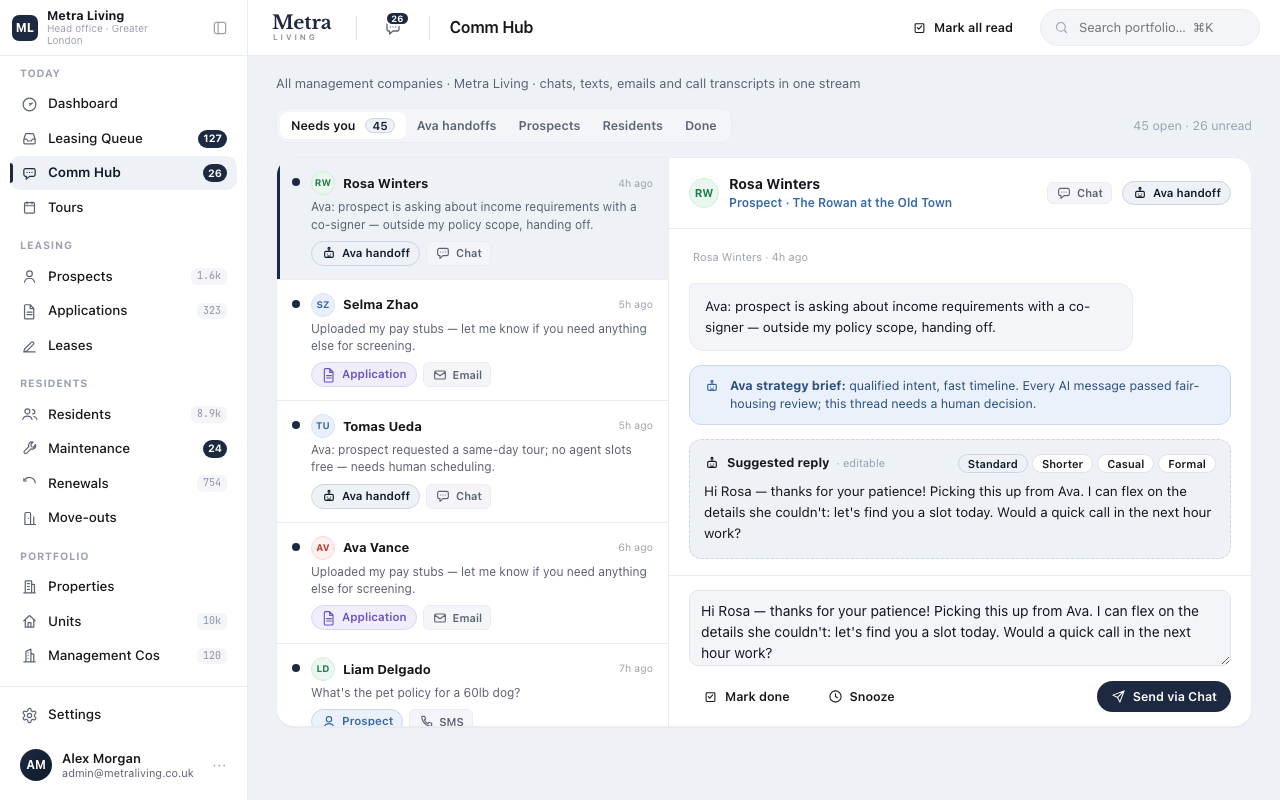
Task: Click the Tours calendar icon
Action: point(30,208)
